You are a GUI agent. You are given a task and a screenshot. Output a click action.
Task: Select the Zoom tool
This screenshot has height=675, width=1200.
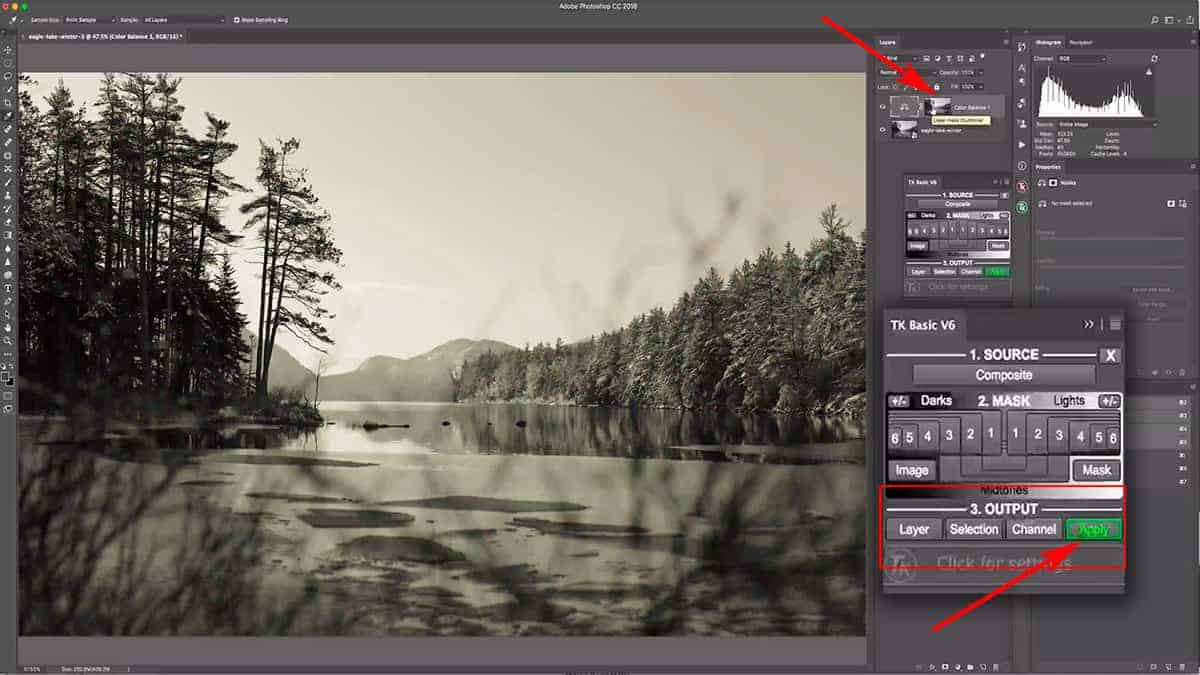[9, 341]
